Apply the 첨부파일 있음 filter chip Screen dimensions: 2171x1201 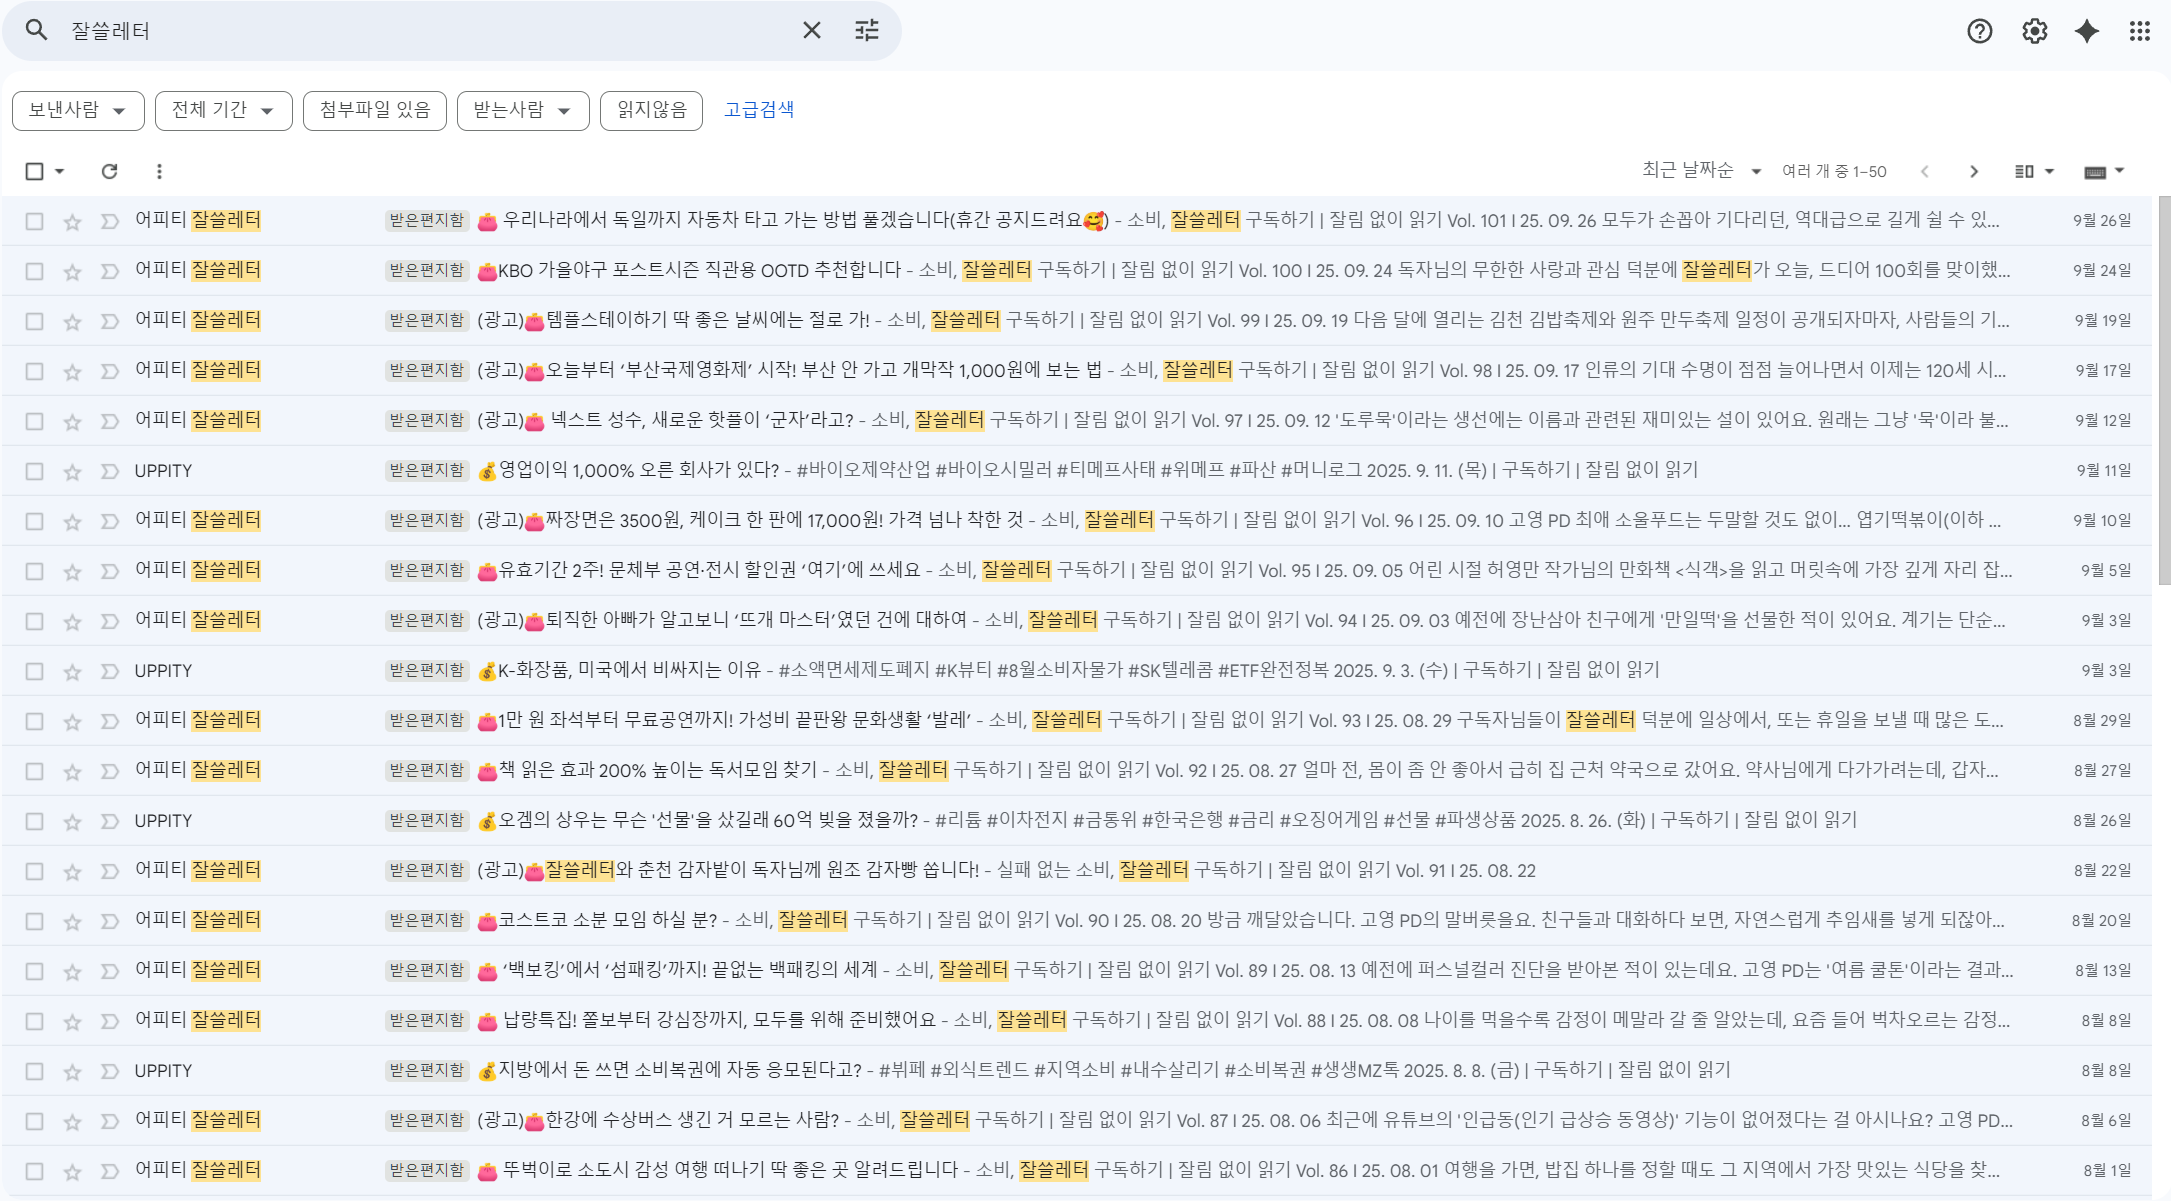pos(374,110)
